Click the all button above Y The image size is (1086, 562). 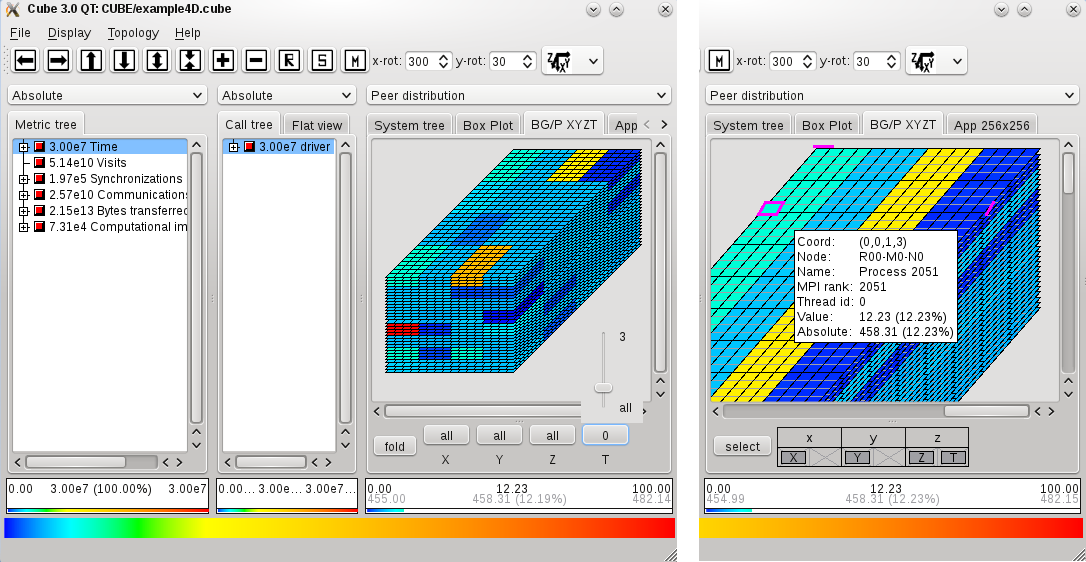point(499,435)
